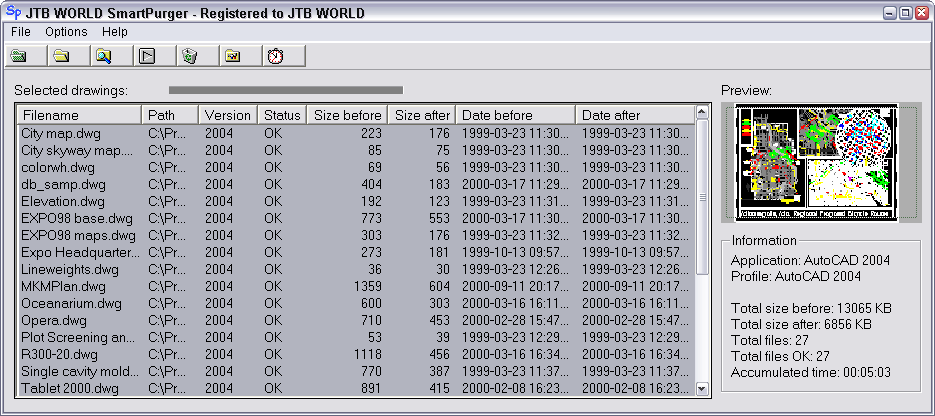Open the Options menu
Screen dimensions: 935x416
point(66,32)
